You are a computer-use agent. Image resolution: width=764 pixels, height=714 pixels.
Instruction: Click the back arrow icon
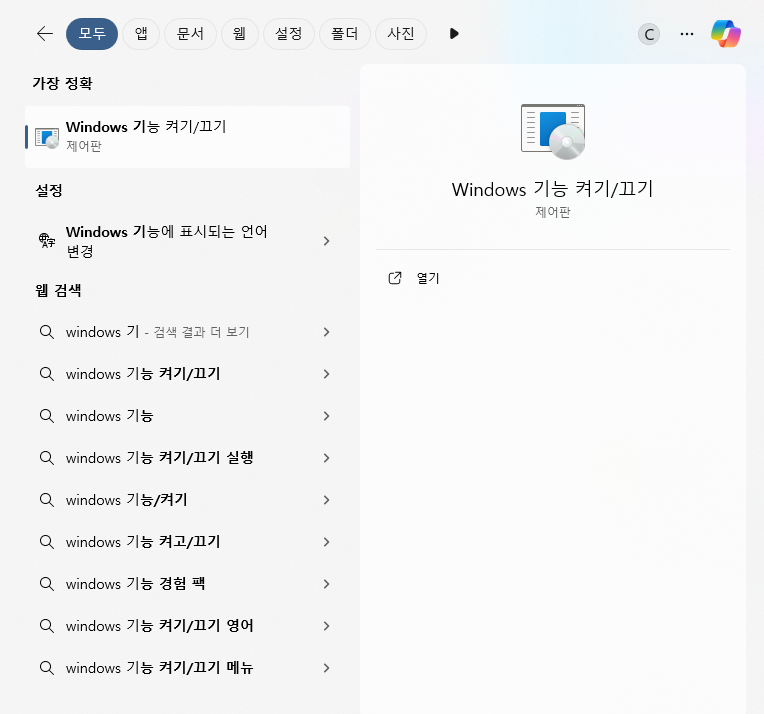click(x=45, y=34)
